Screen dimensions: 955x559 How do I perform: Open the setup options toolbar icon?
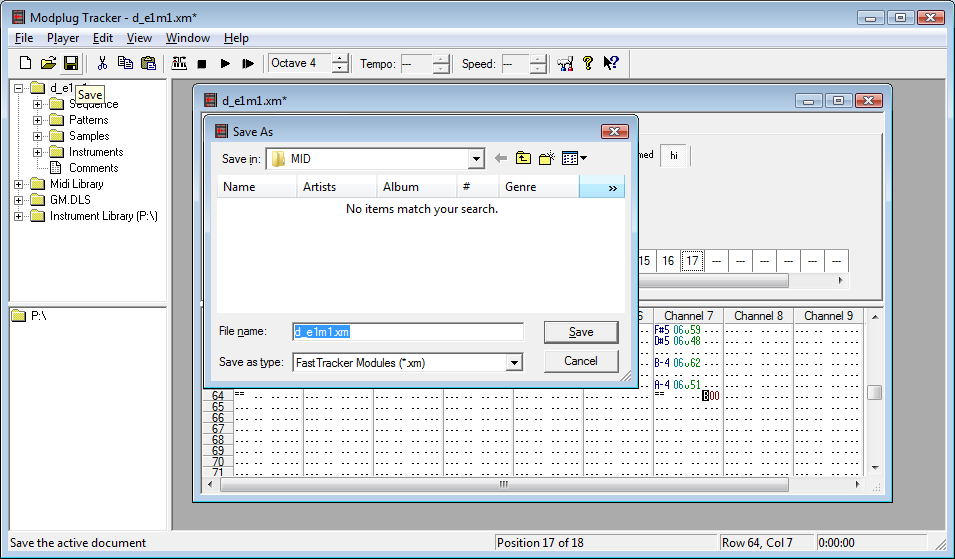[x=565, y=63]
